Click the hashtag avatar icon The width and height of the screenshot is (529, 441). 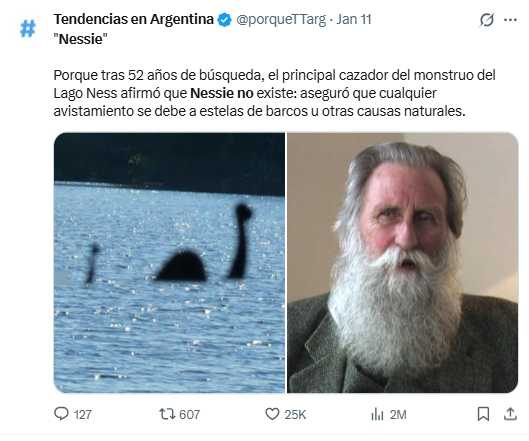[28, 28]
